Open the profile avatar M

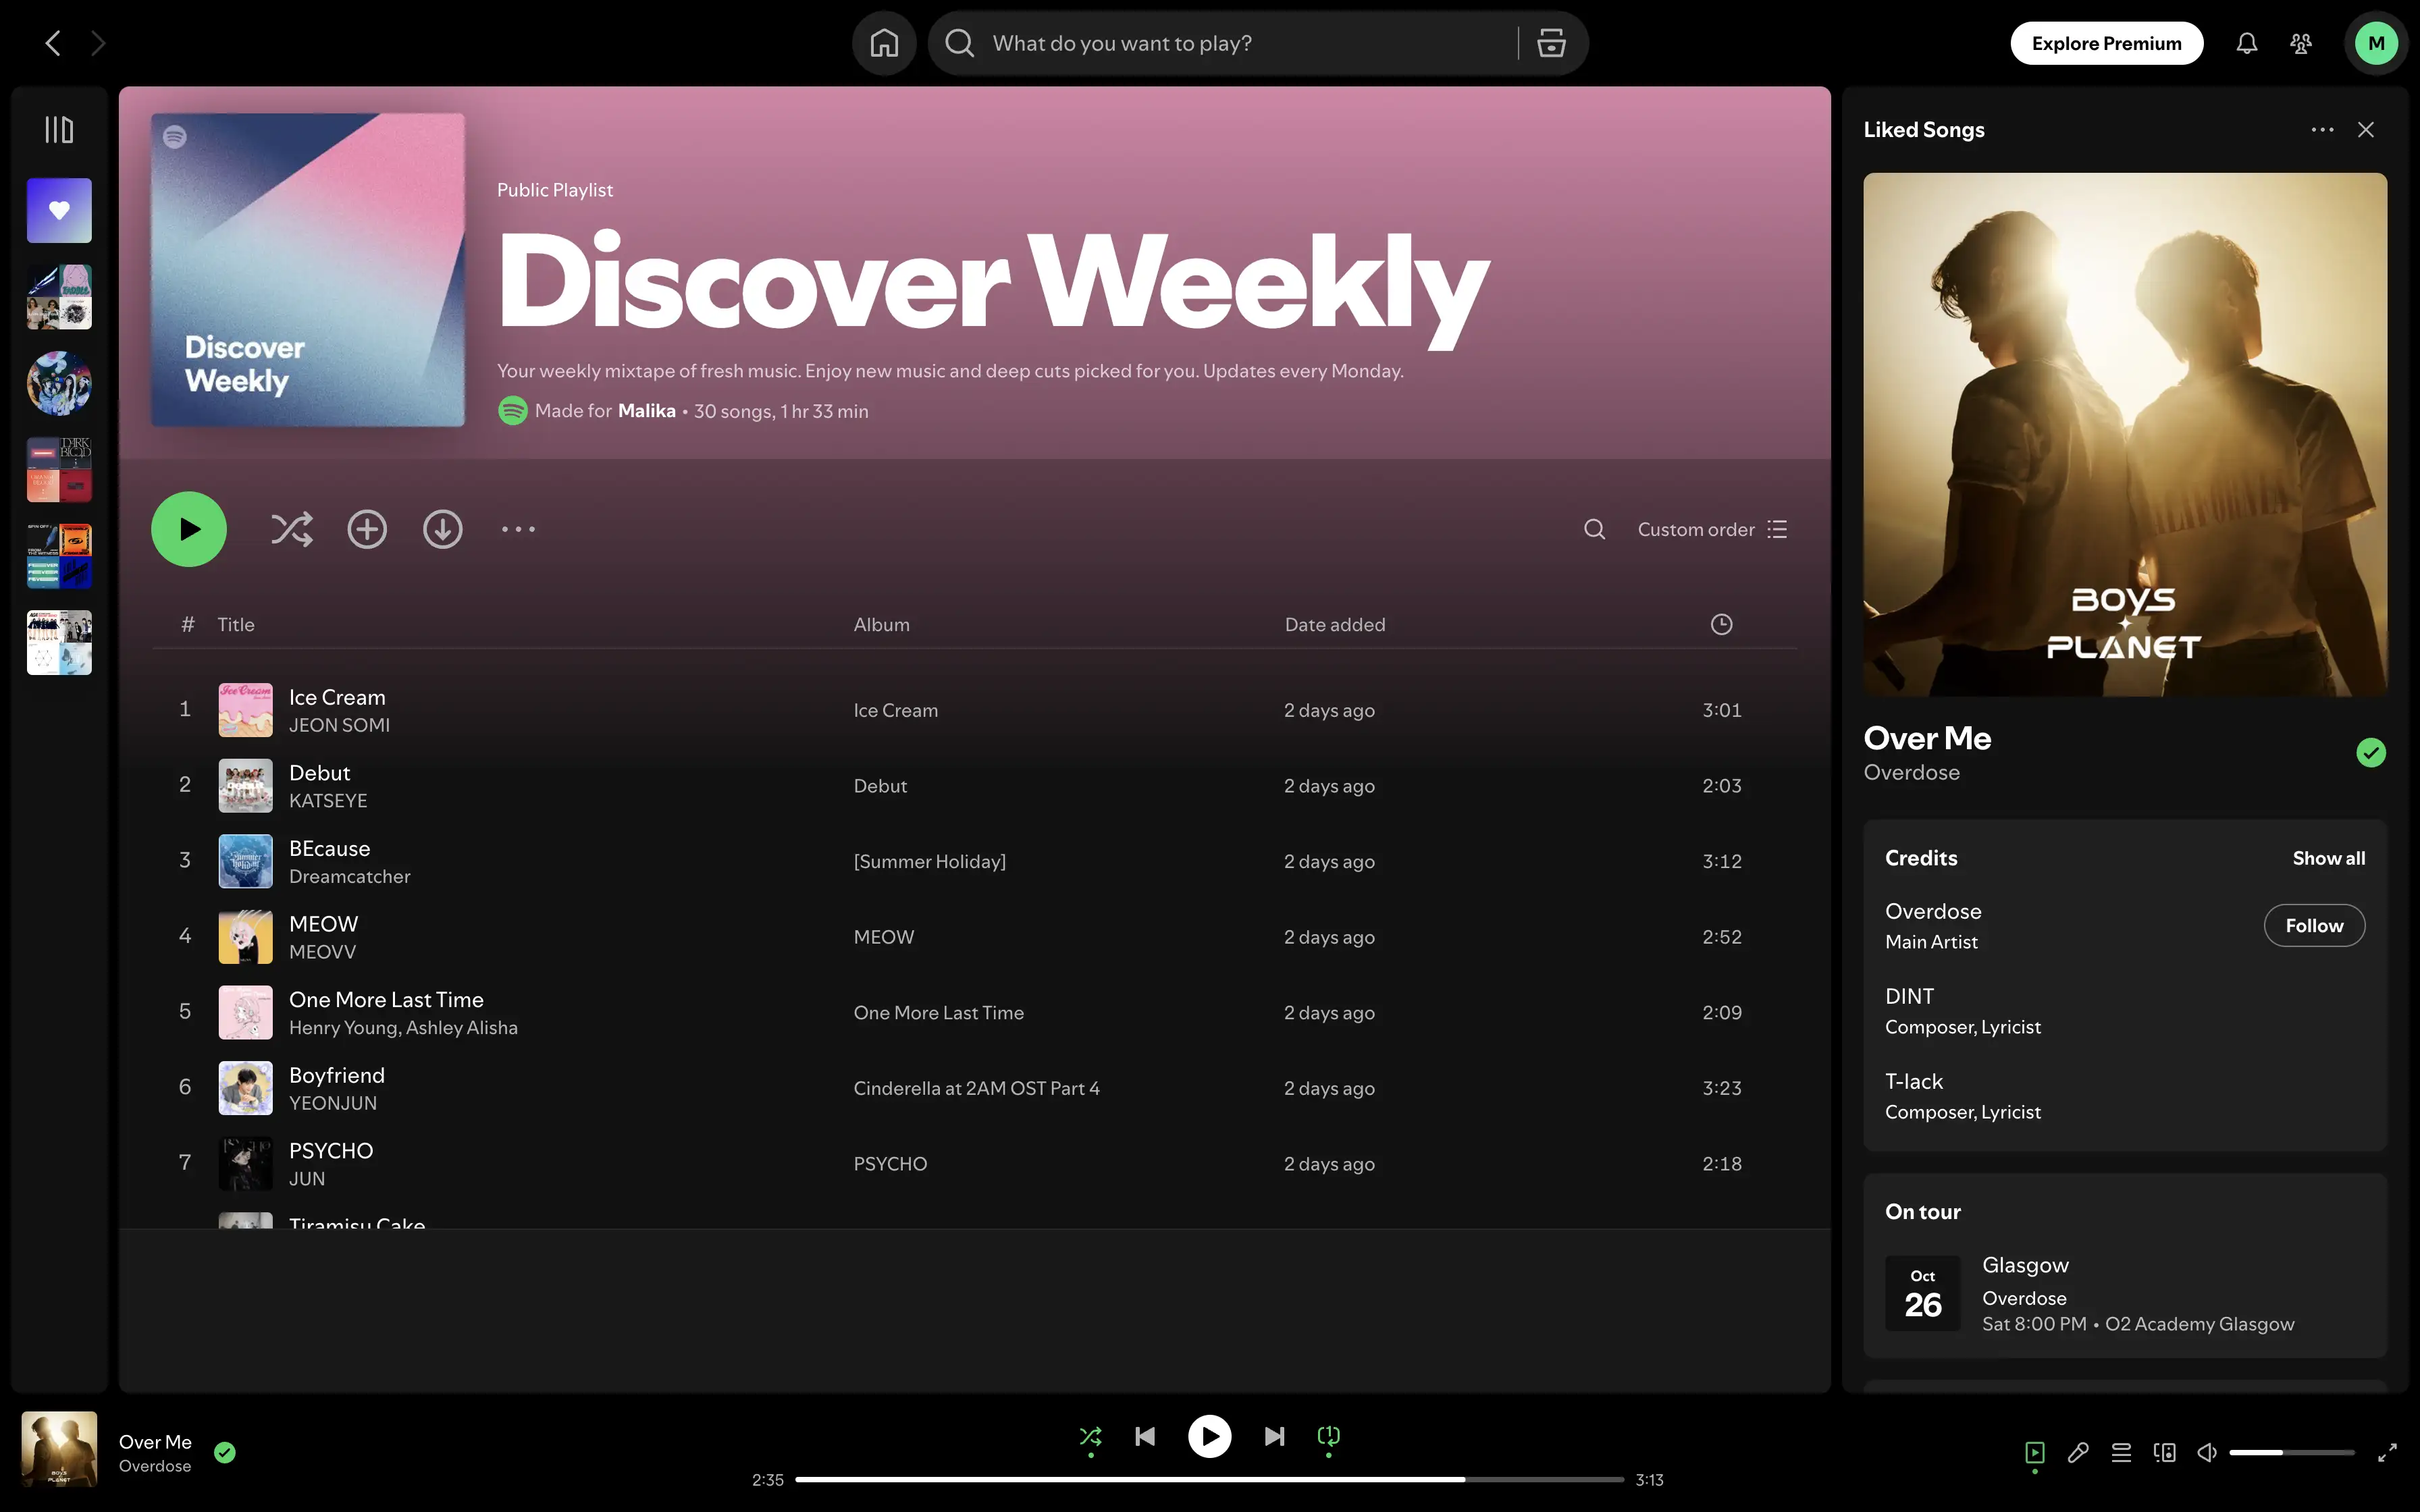[x=2376, y=43]
